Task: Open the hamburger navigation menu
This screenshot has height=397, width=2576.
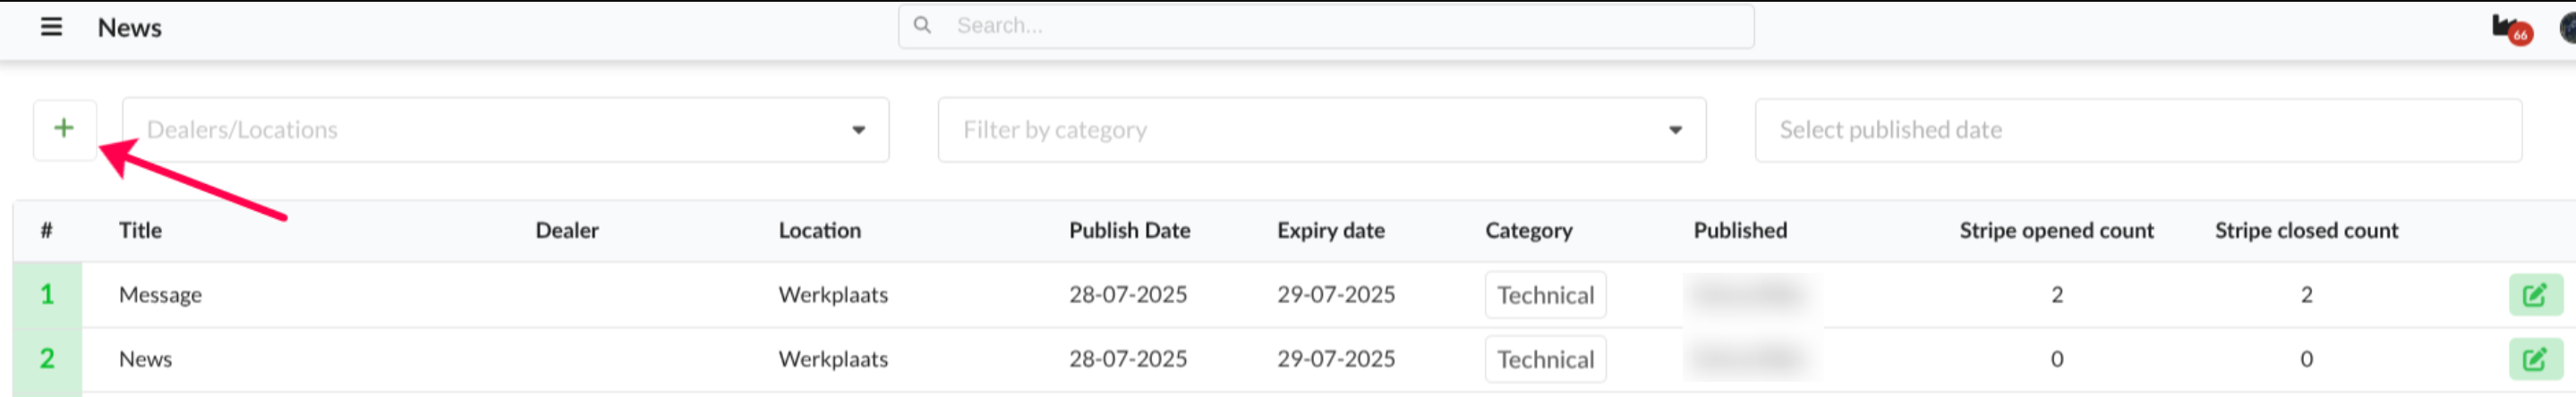Action: [51, 27]
